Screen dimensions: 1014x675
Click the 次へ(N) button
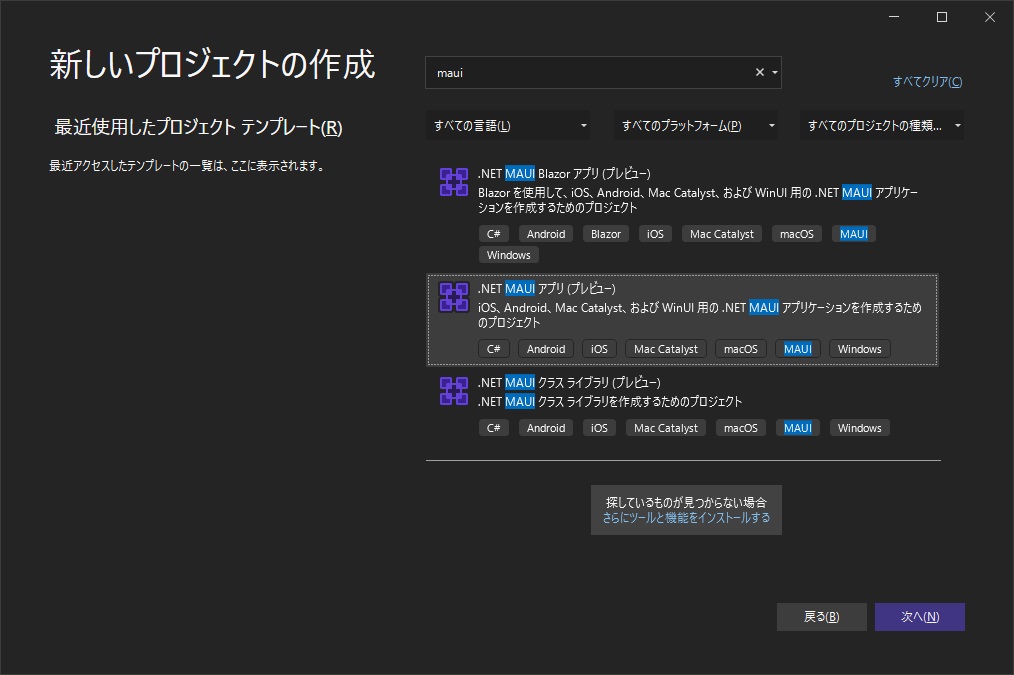click(x=920, y=617)
